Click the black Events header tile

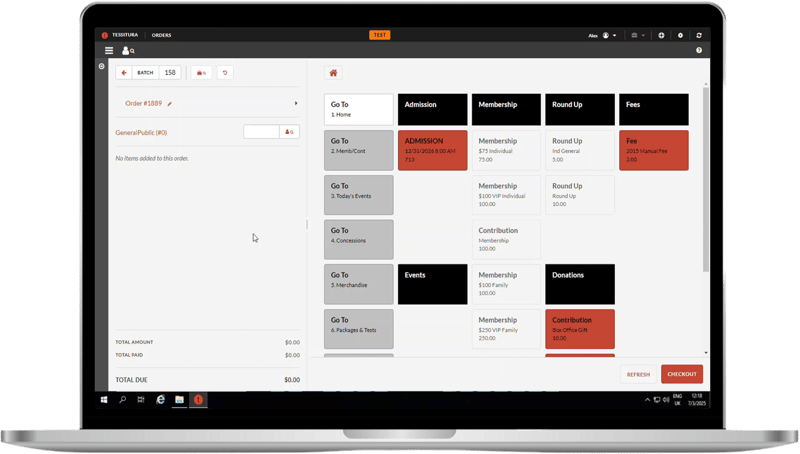(433, 284)
